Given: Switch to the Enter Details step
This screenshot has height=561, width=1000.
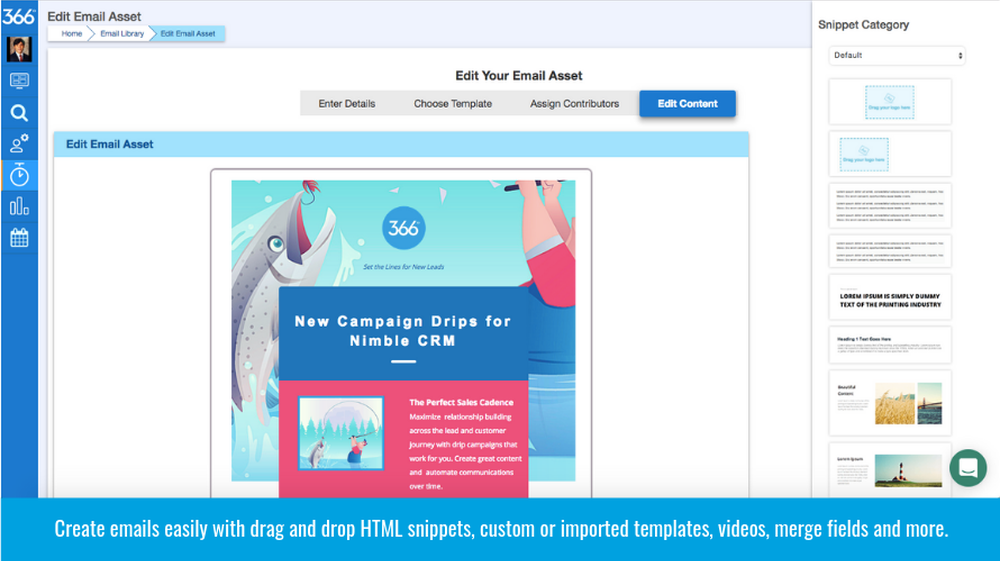Looking at the screenshot, I should tap(347, 103).
